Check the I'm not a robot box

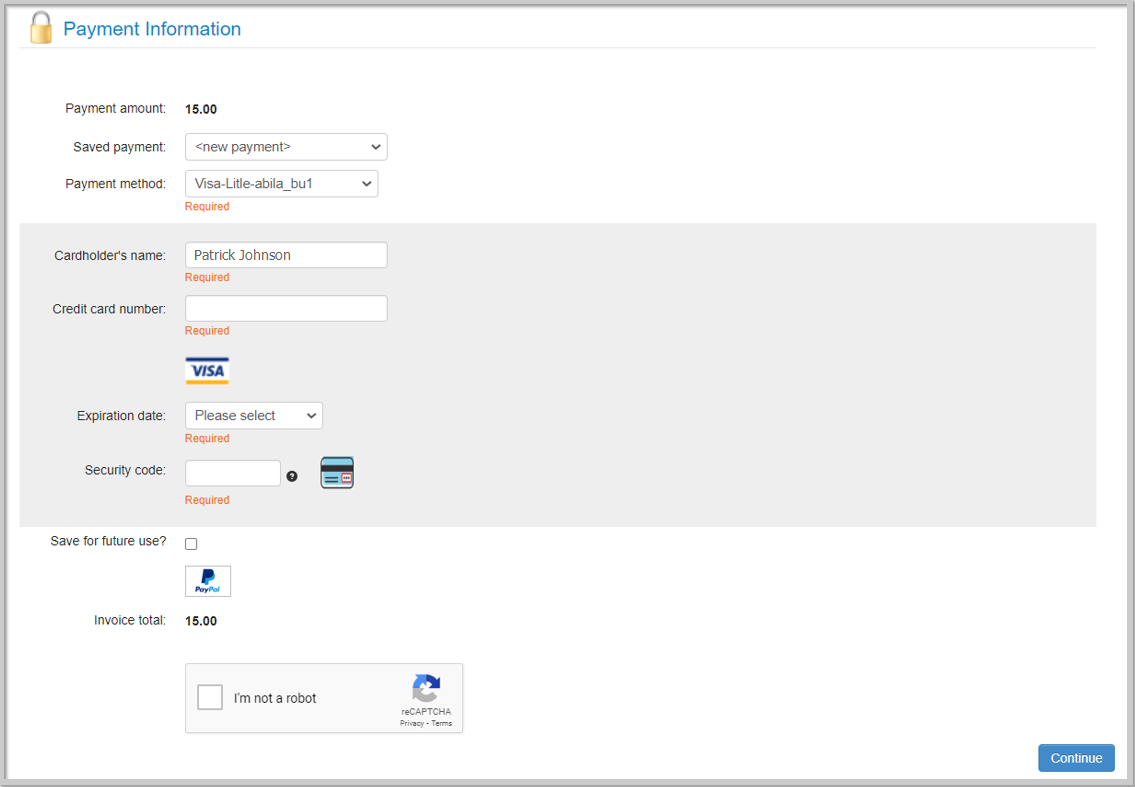pos(210,697)
